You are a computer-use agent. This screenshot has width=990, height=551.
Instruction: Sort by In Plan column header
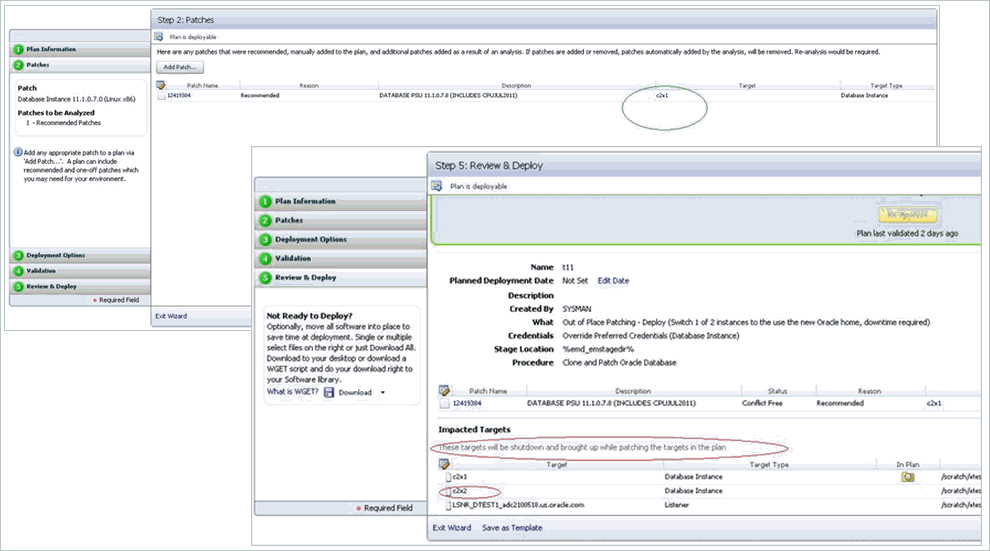coord(907,465)
